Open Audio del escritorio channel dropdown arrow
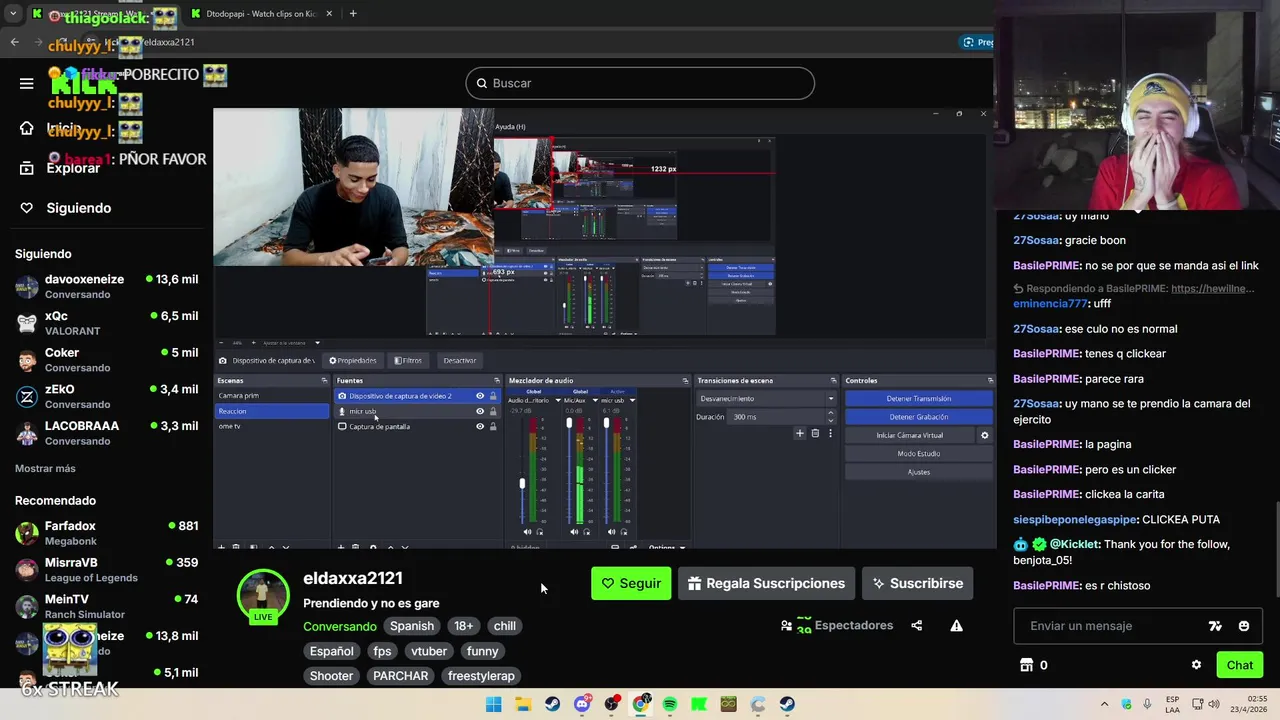This screenshot has height=720, width=1280. click(x=558, y=400)
